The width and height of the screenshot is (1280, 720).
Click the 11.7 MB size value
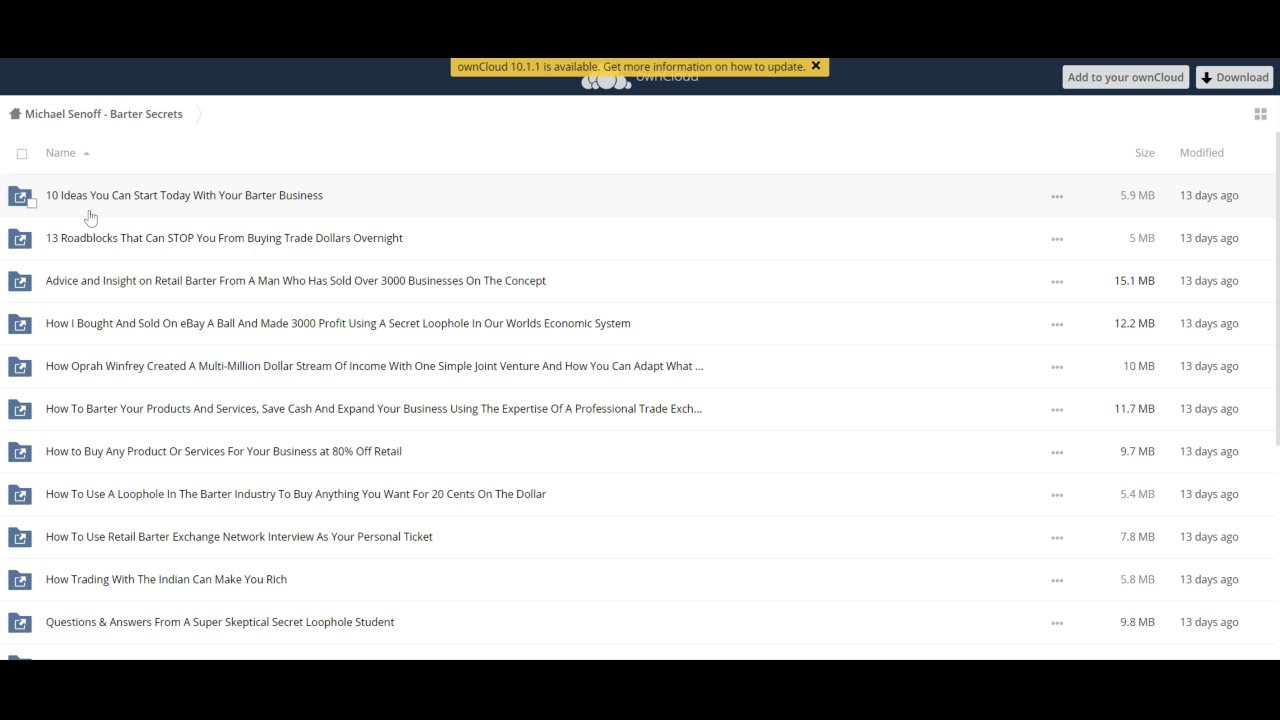(1134, 409)
